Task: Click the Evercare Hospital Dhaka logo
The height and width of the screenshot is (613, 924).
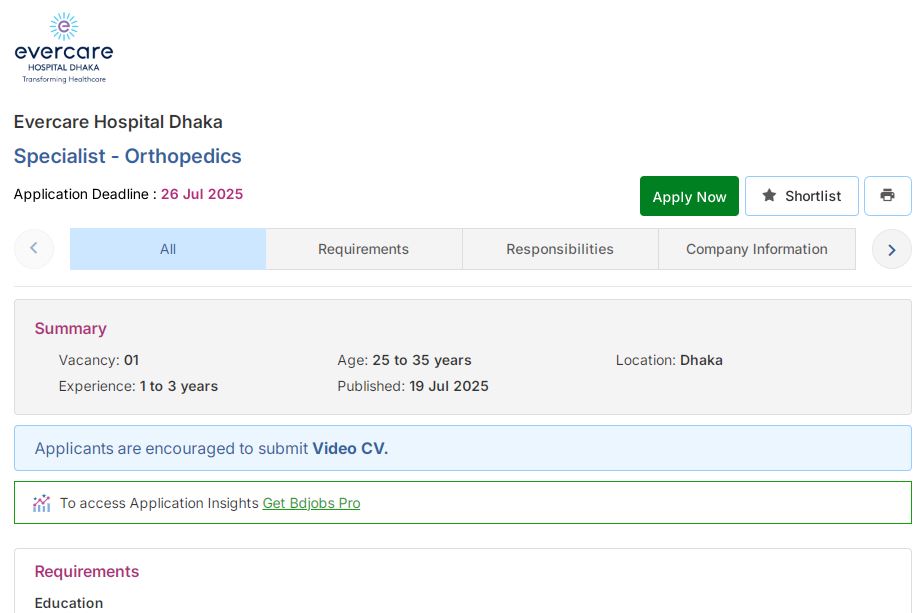Action: coord(64,48)
